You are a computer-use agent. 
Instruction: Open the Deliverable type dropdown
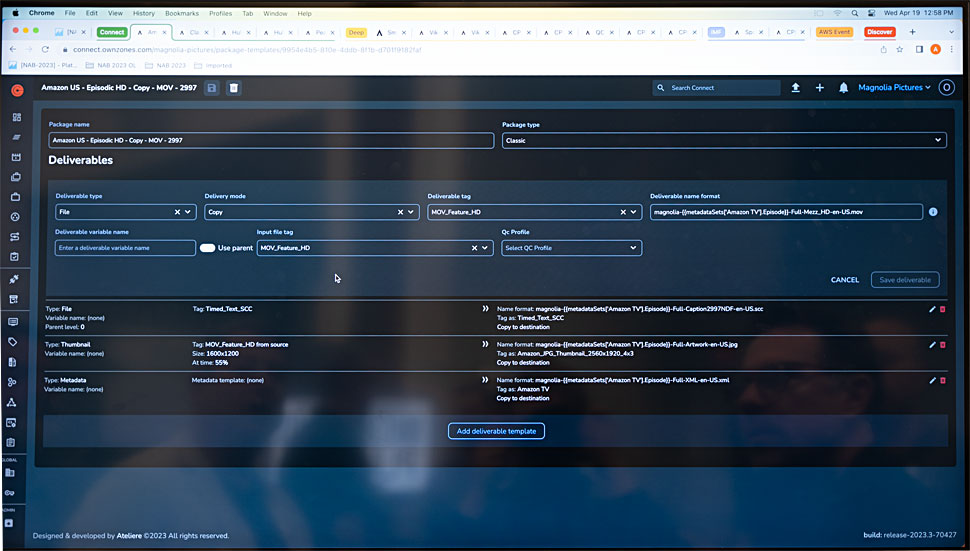(x=187, y=212)
